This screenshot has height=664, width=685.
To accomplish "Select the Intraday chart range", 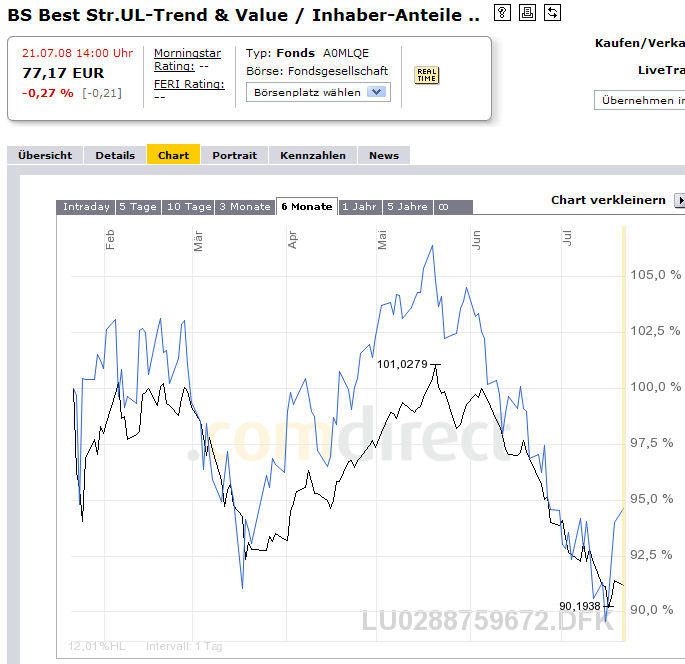I will [x=86, y=207].
